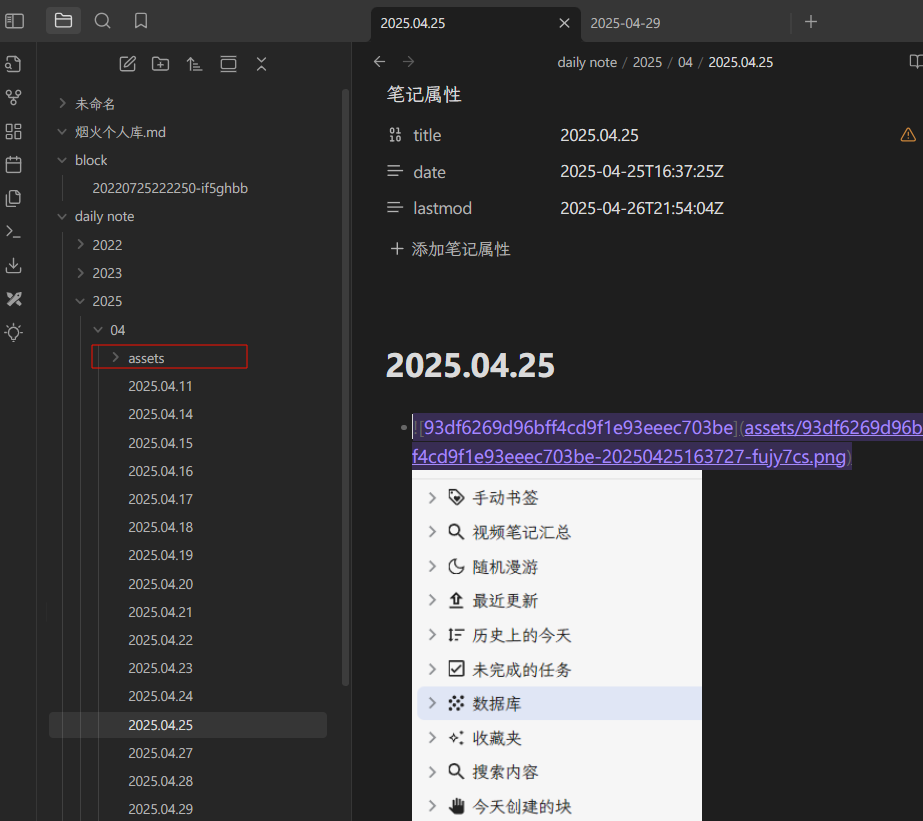
Task: Collapse all folders in file explorer
Action: coord(261,64)
